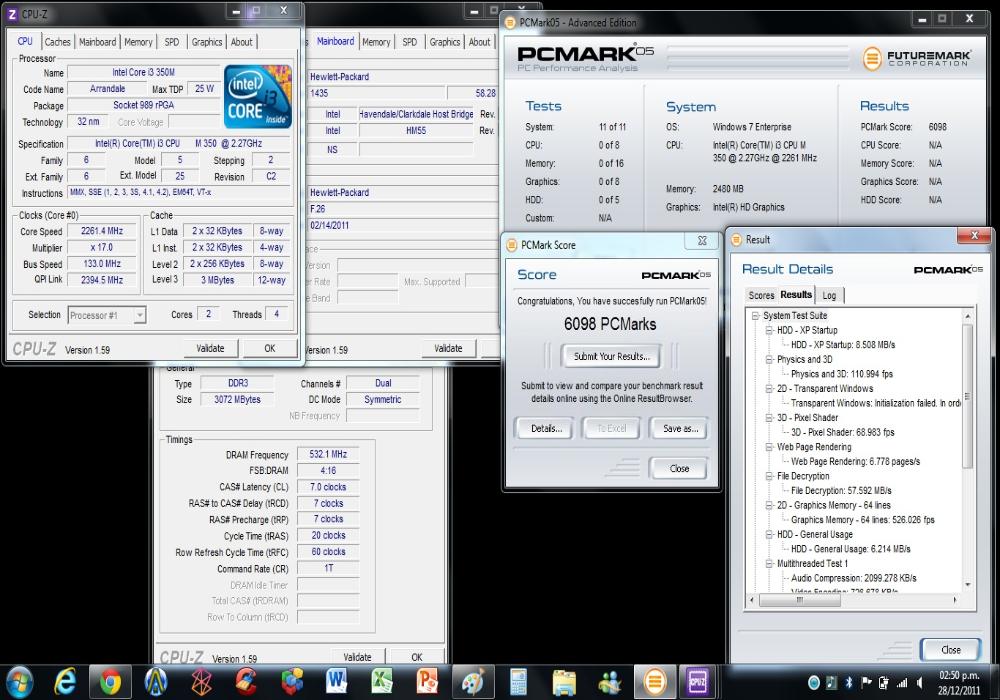Open SPD tab in front CPU-Z window

pos(172,42)
